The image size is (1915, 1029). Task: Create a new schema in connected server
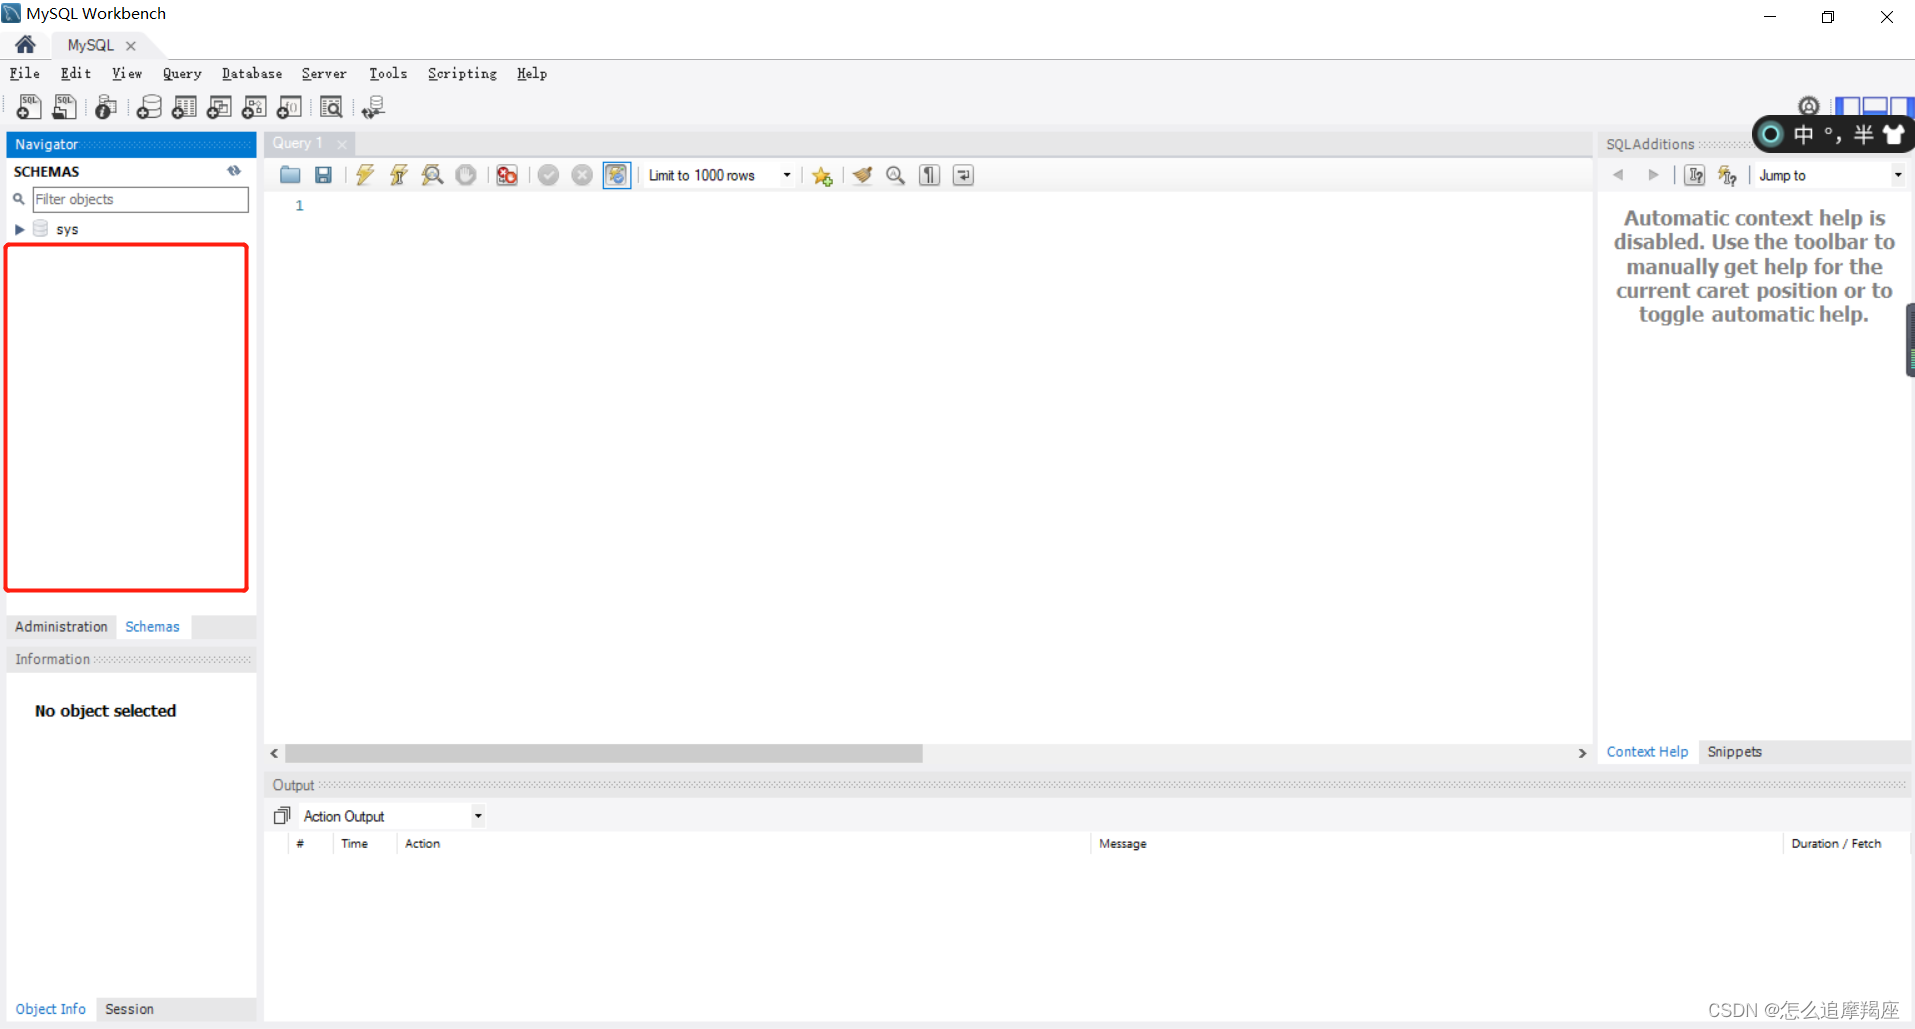click(149, 107)
